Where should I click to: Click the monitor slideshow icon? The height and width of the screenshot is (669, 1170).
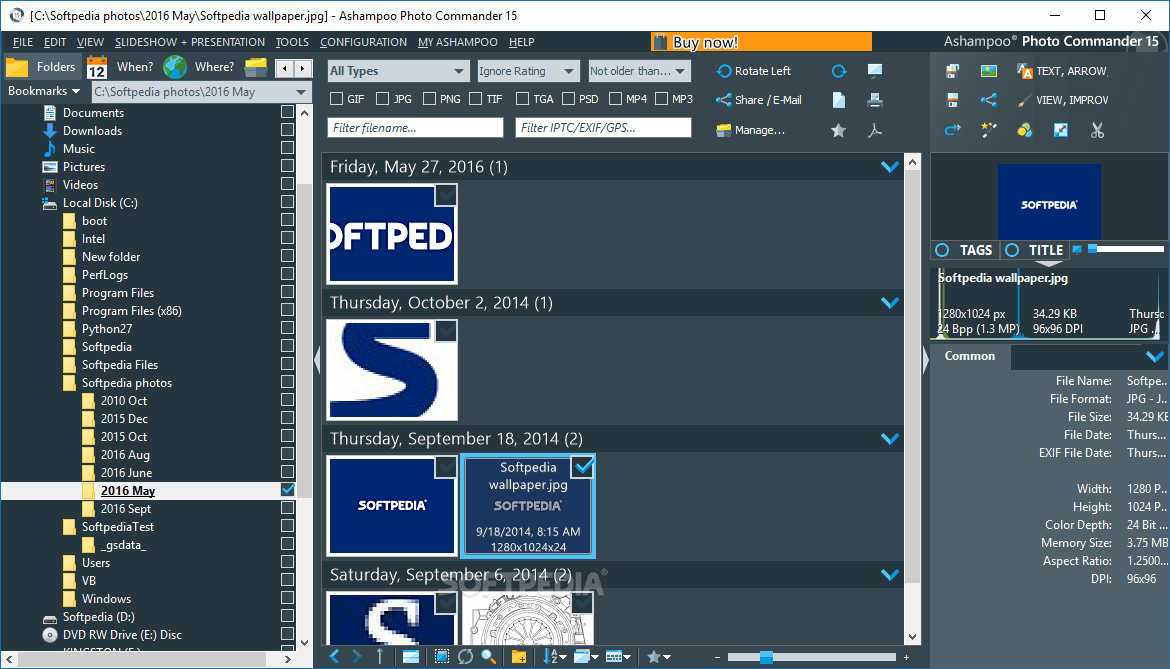click(x=875, y=71)
